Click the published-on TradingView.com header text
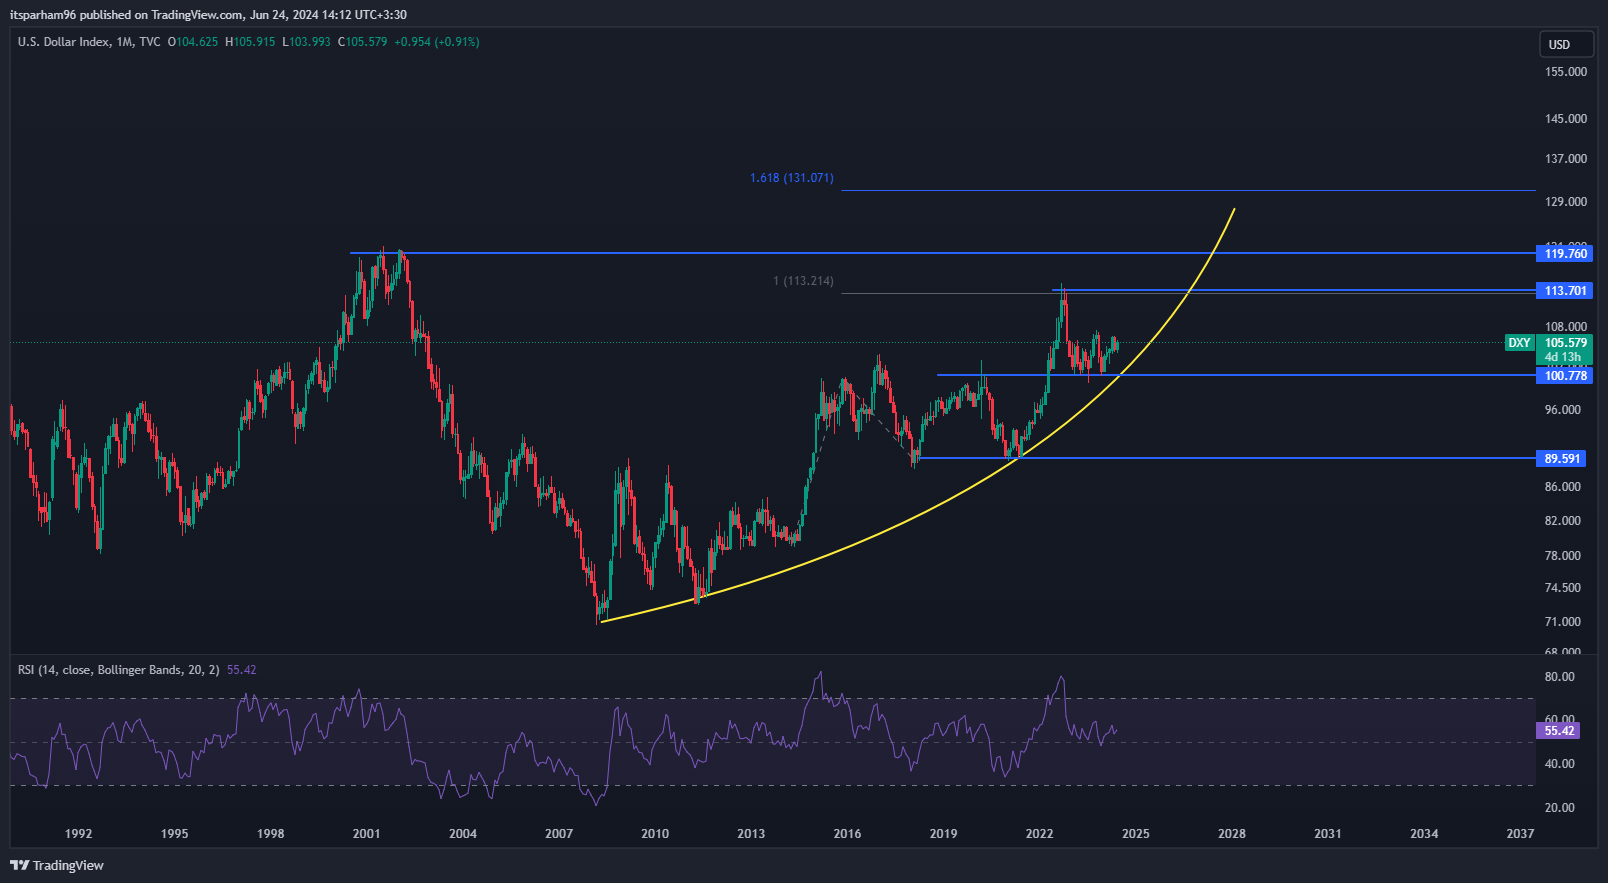This screenshot has width=1608, height=883. [x=208, y=15]
